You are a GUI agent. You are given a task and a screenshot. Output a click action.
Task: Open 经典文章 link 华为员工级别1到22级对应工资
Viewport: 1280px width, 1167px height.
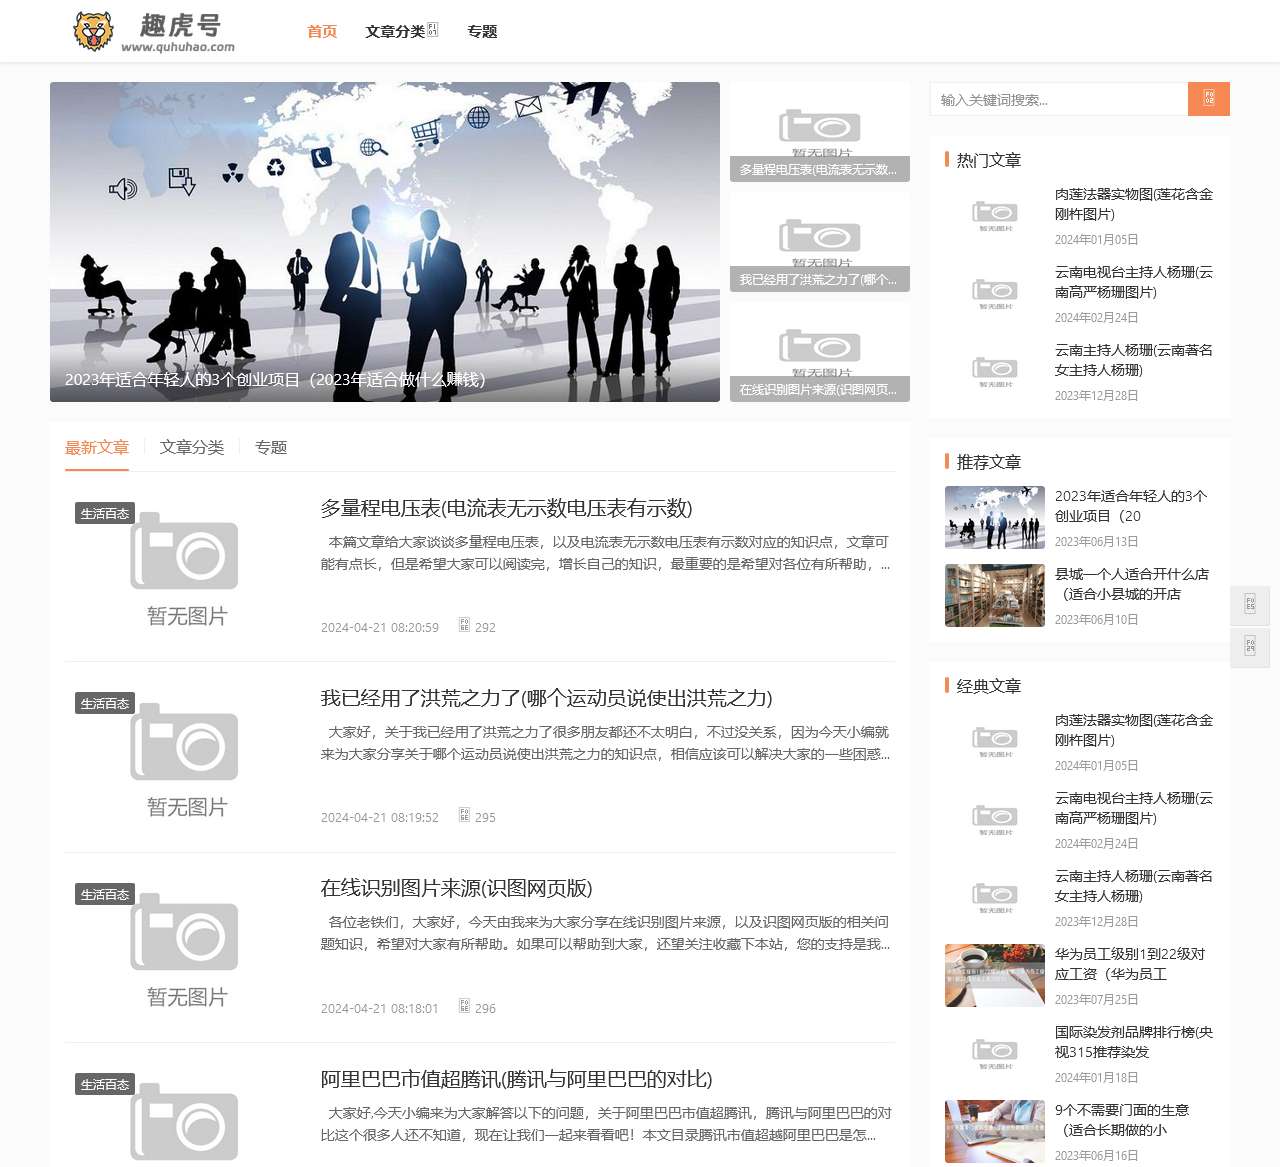point(1130,964)
